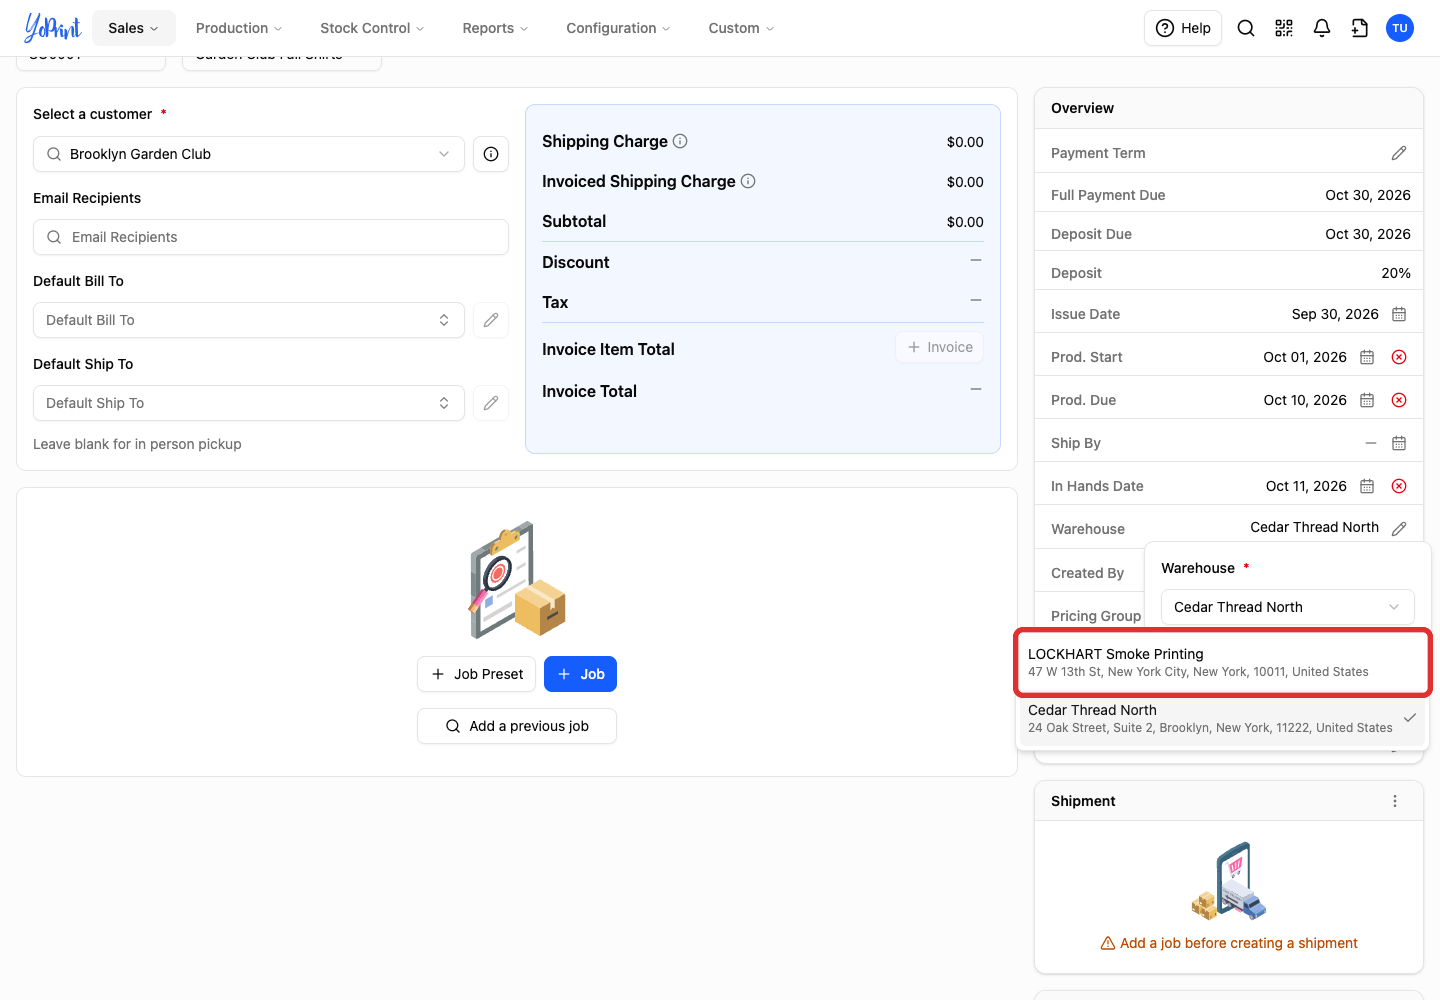
Task: Expand the Warehouse Cedar Thread North combo box
Action: point(1288,607)
